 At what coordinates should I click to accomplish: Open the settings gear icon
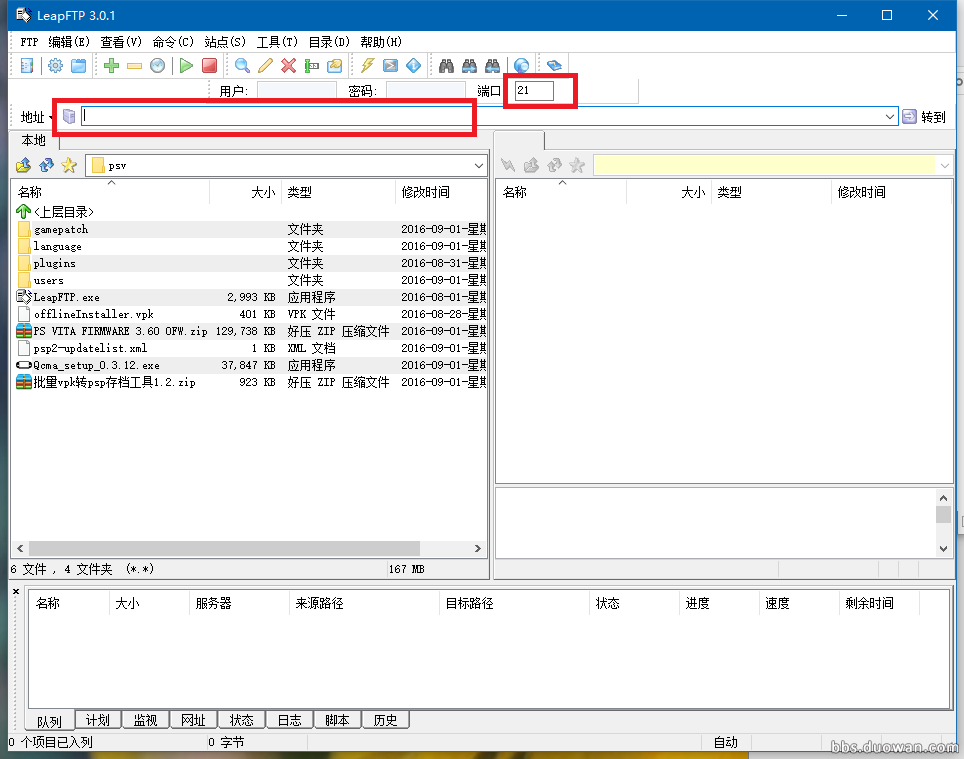click(x=55, y=66)
